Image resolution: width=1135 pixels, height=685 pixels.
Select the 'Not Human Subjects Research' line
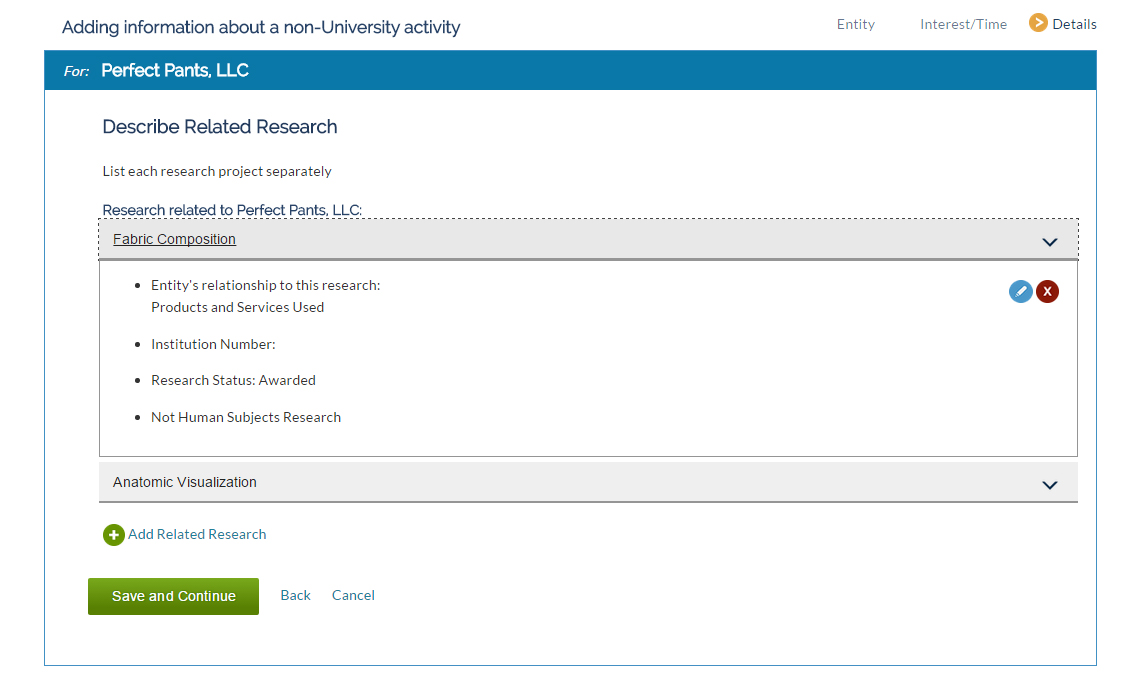[246, 417]
